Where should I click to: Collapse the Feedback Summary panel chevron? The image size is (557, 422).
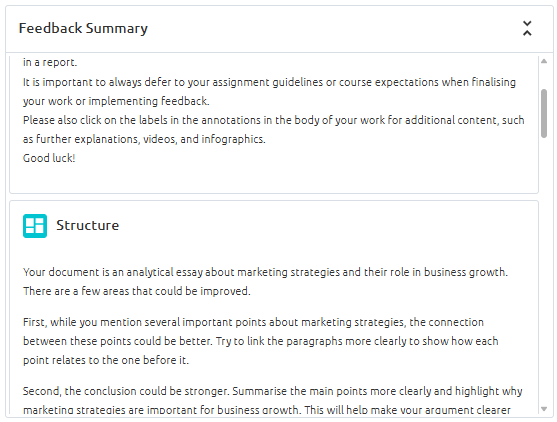[527, 28]
